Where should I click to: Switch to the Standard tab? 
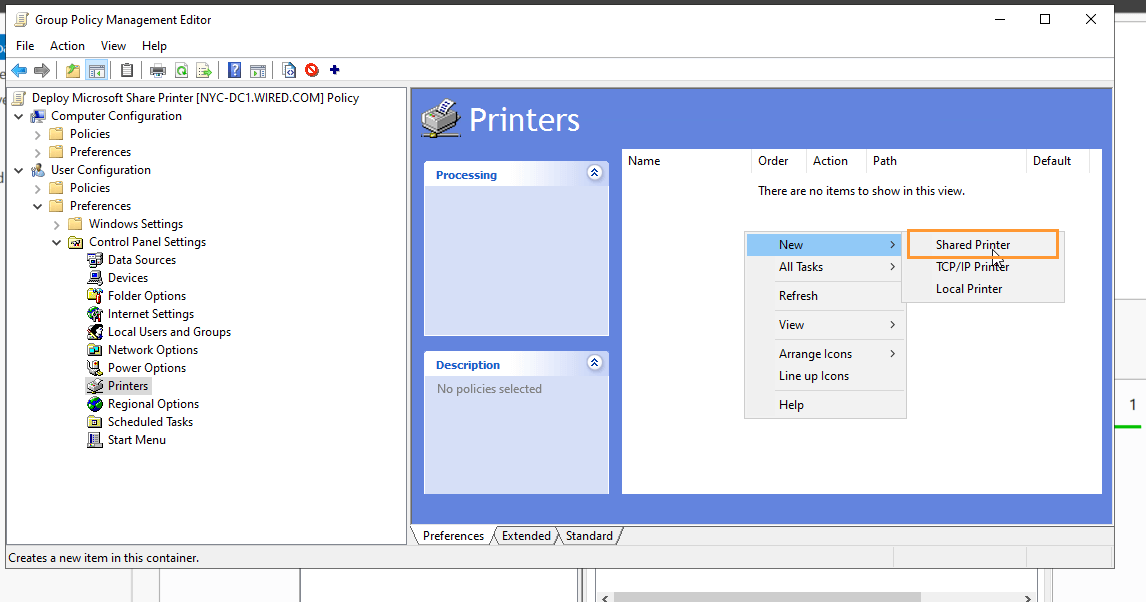click(x=589, y=536)
